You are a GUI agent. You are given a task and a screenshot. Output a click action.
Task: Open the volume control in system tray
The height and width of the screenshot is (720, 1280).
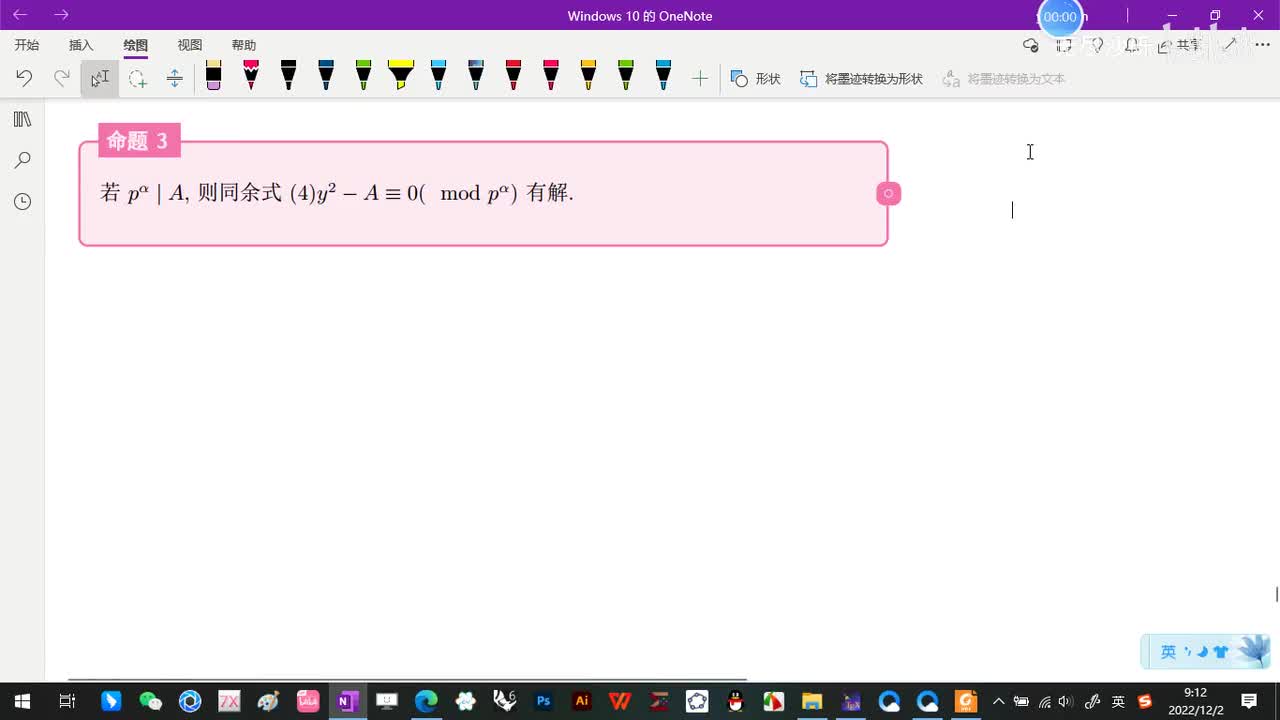[x=1066, y=701]
